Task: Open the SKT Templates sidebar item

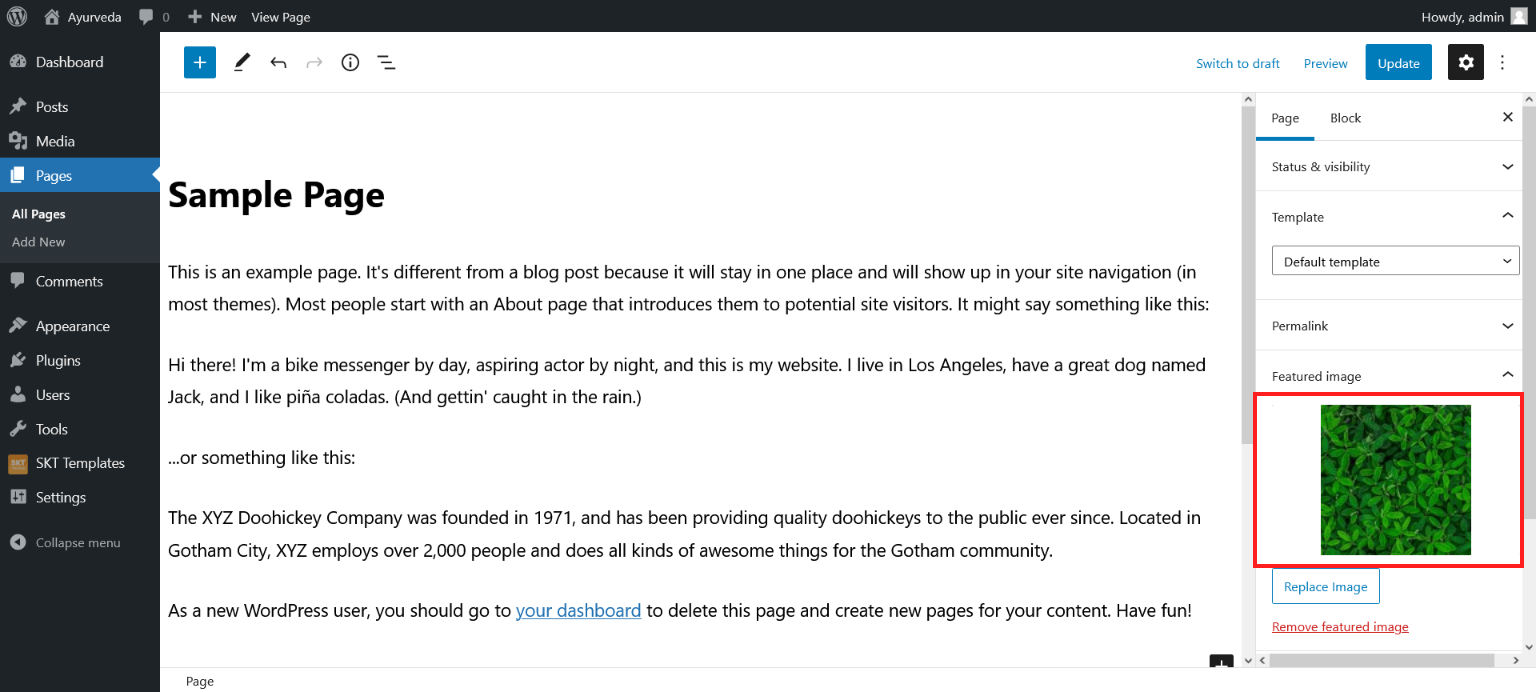Action: click(80, 463)
